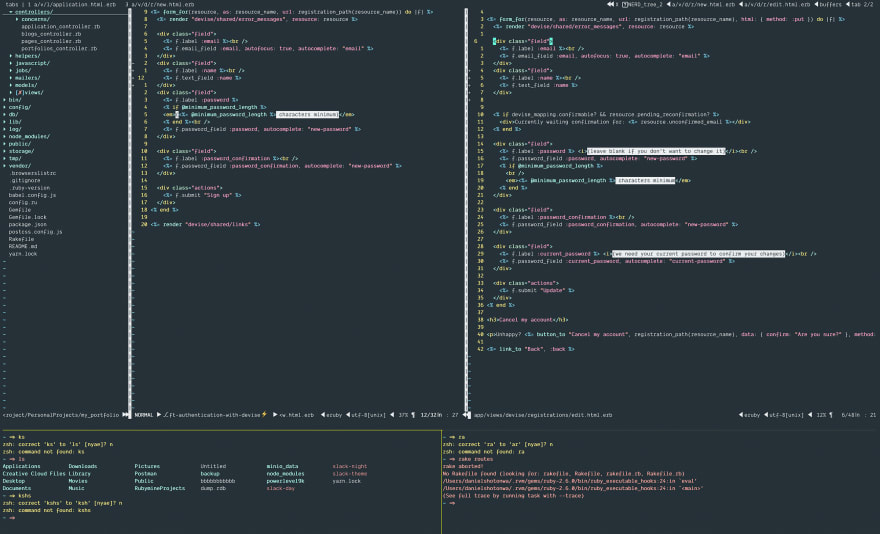Click the dump.rdb entry in ls output
The height and width of the screenshot is (534, 880).
pos(212,489)
